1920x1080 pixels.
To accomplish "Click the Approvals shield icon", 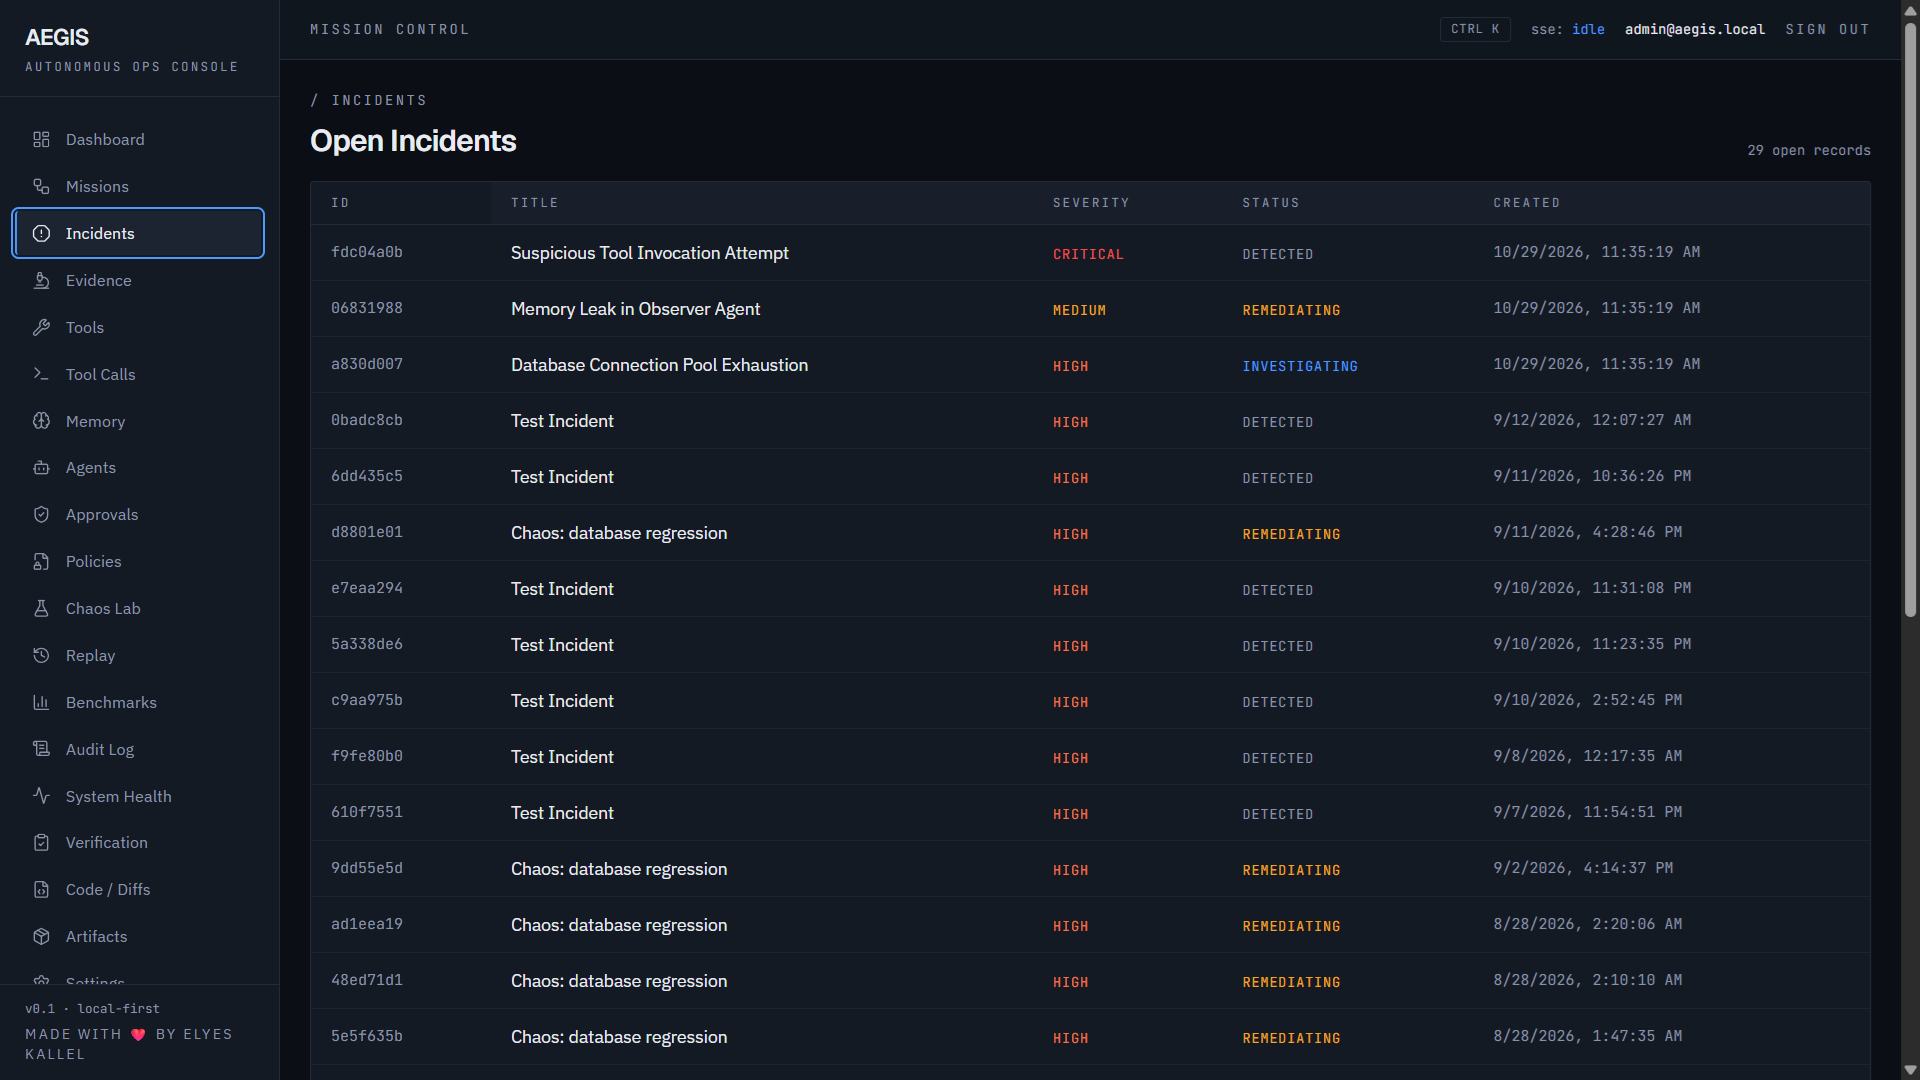I will [41, 515].
